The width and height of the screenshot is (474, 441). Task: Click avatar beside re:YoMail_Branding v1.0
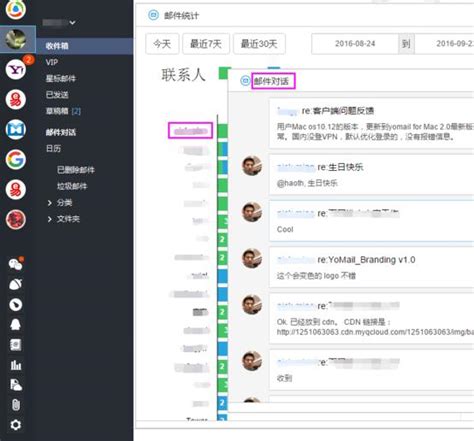[x=252, y=258]
